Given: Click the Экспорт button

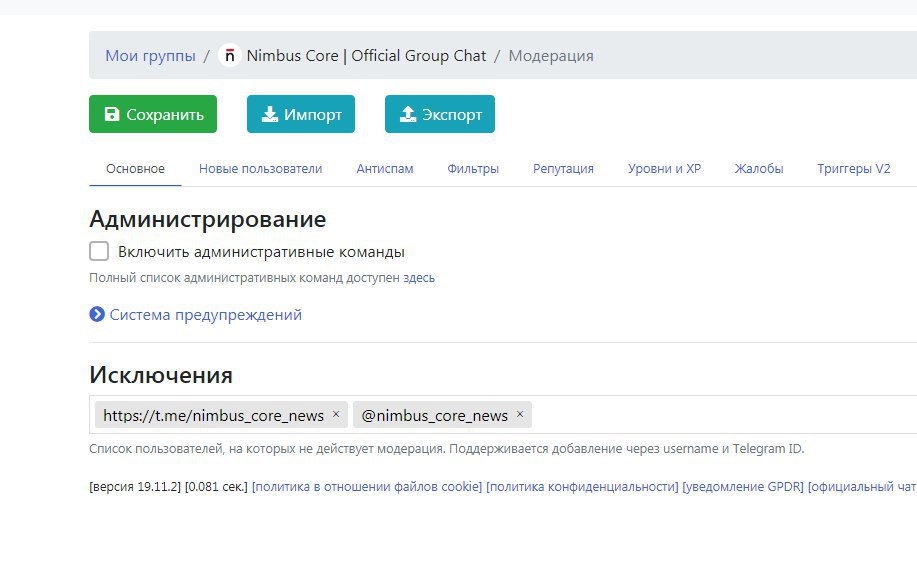Looking at the screenshot, I should click(440, 114).
